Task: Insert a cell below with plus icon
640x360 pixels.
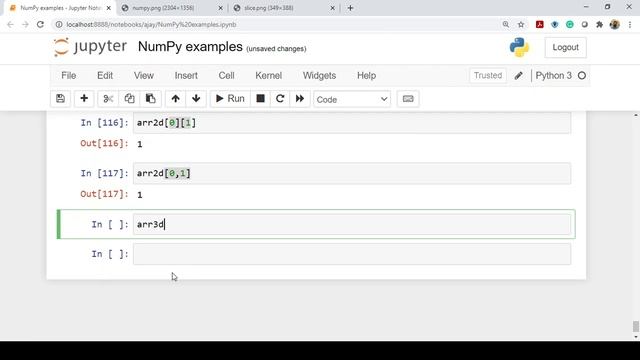Action: tap(84, 99)
